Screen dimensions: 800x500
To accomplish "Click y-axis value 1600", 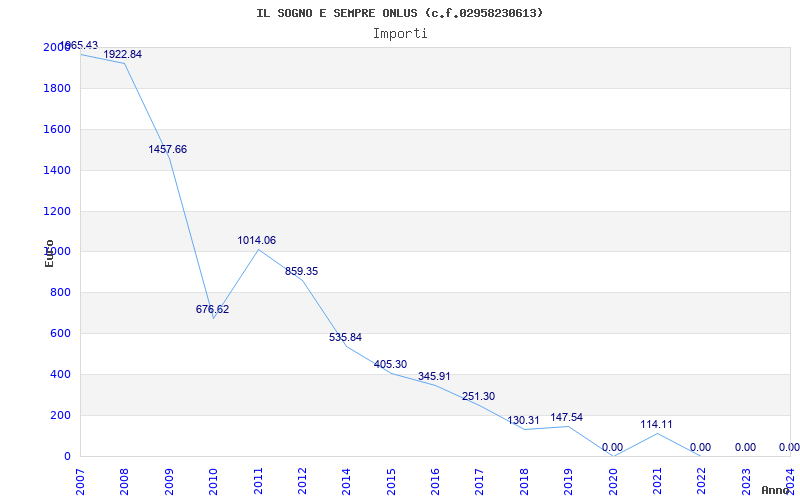I will click(57, 129).
